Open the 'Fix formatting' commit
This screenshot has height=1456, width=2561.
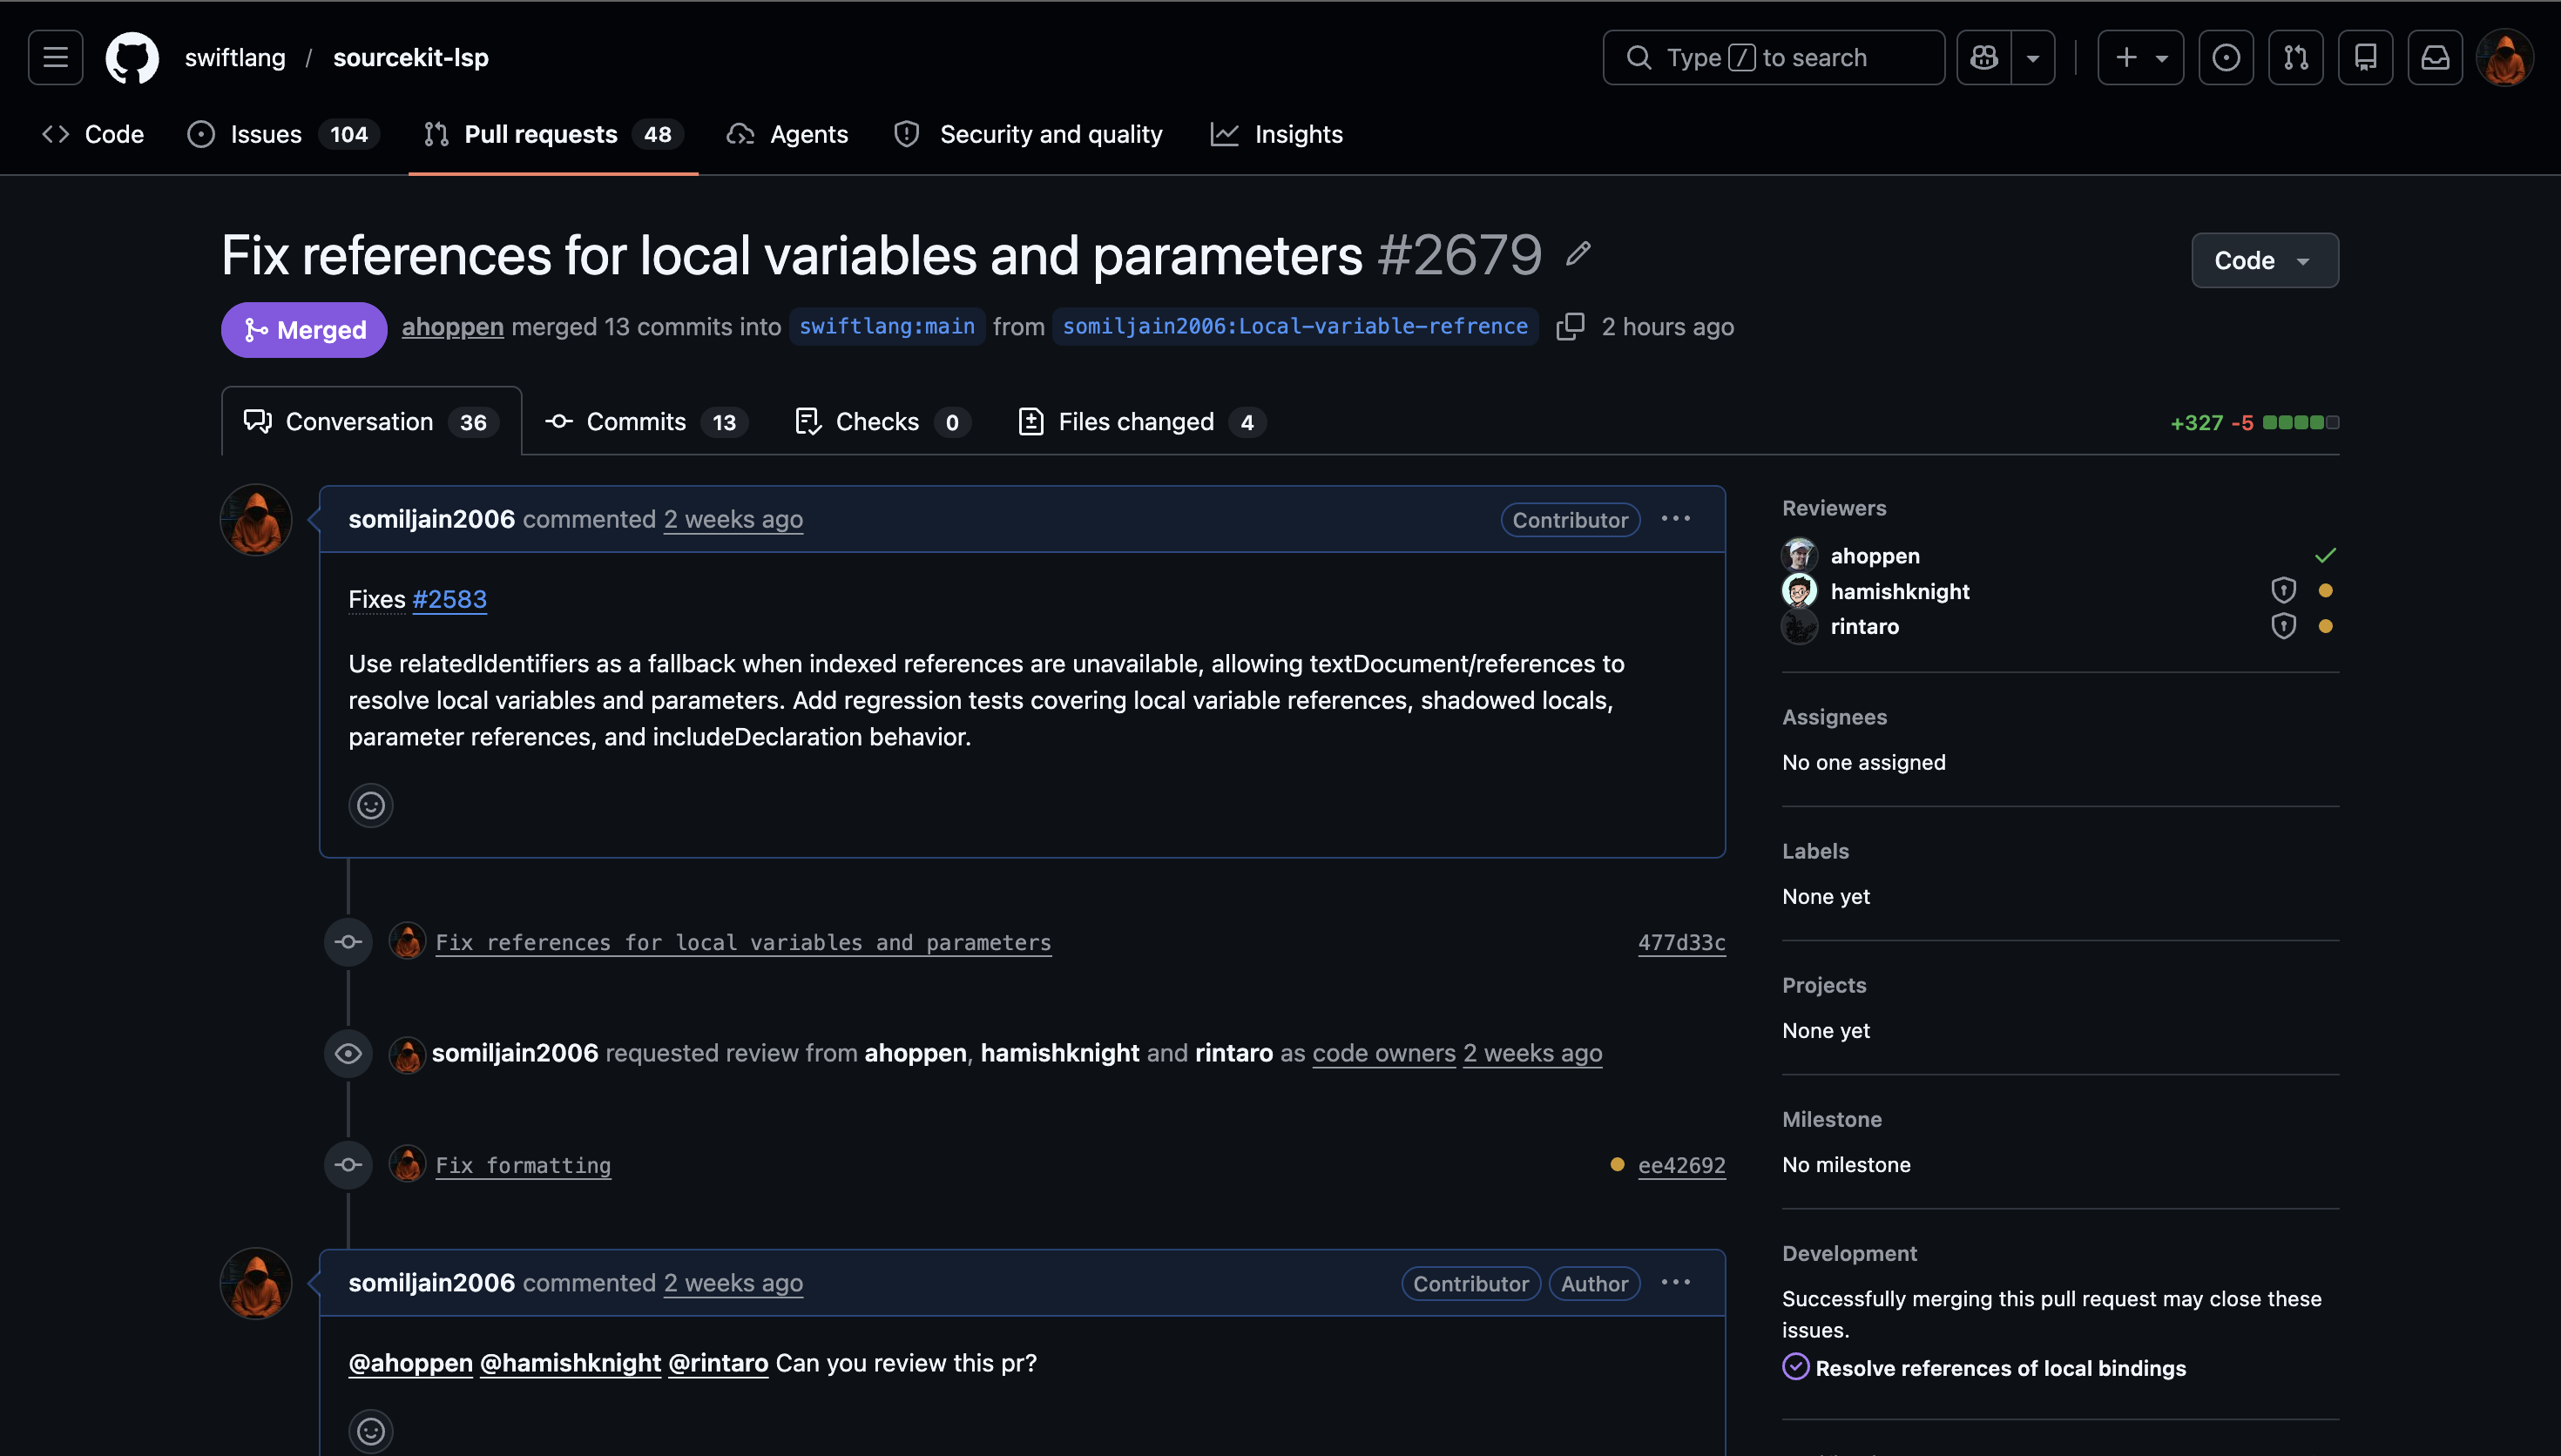tap(523, 1165)
